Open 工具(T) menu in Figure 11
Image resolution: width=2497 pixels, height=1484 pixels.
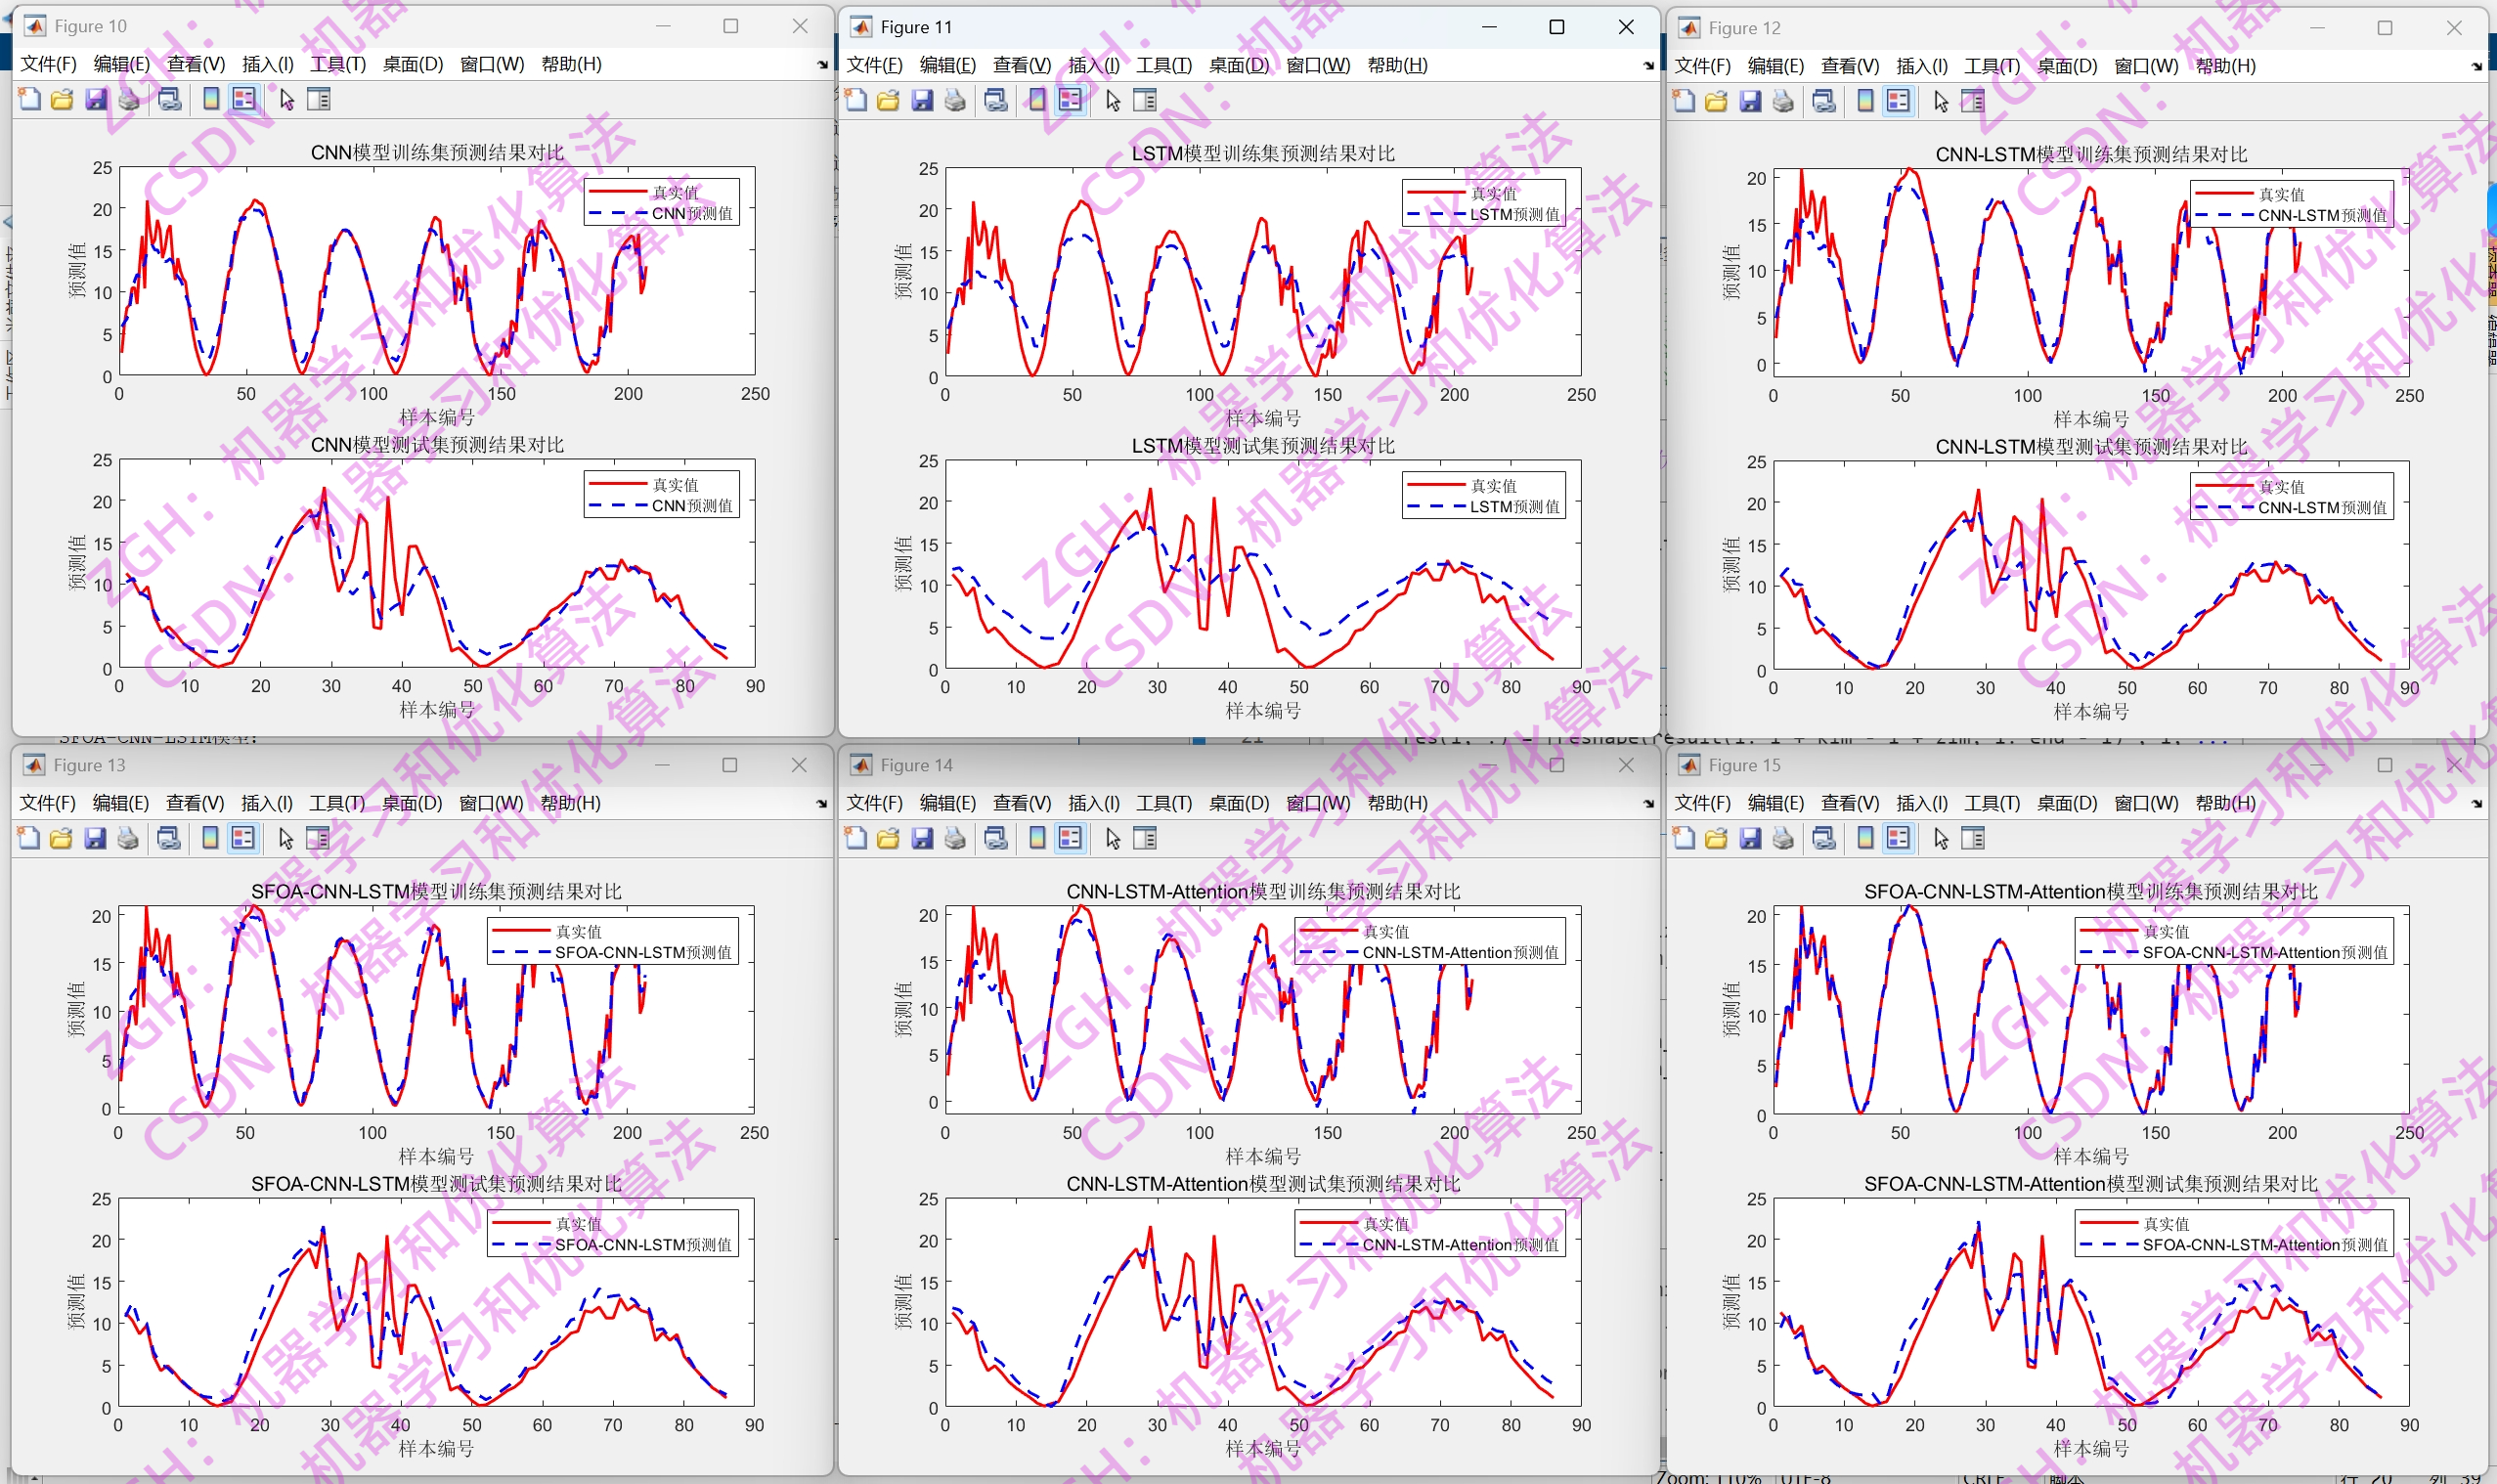pyautogui.click(x=1163, y=65)
